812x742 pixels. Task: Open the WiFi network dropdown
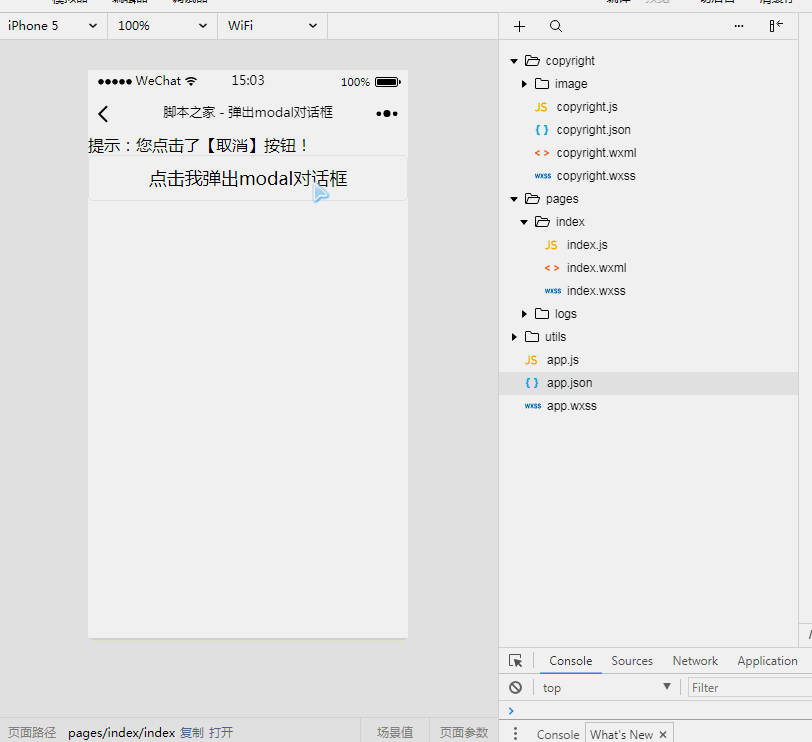[272, 26]
